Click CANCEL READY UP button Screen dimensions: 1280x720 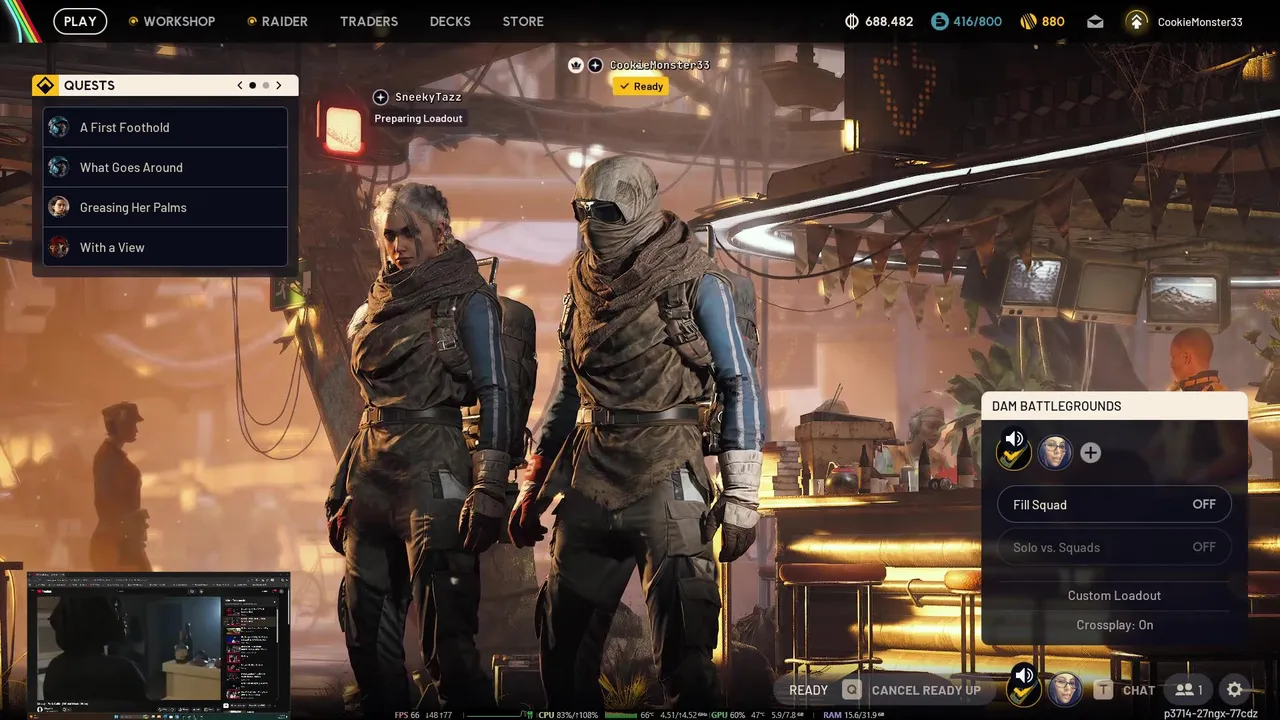point(926,690)
